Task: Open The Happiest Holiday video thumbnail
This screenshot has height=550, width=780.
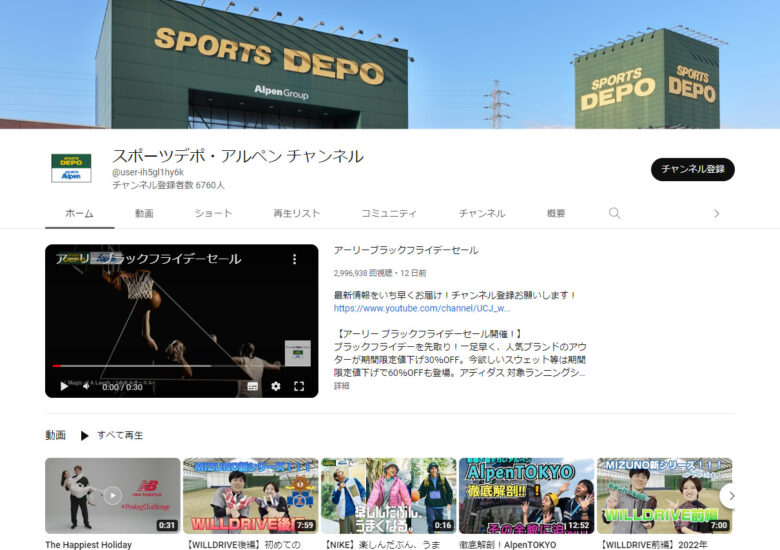Action: coord(113,496)
